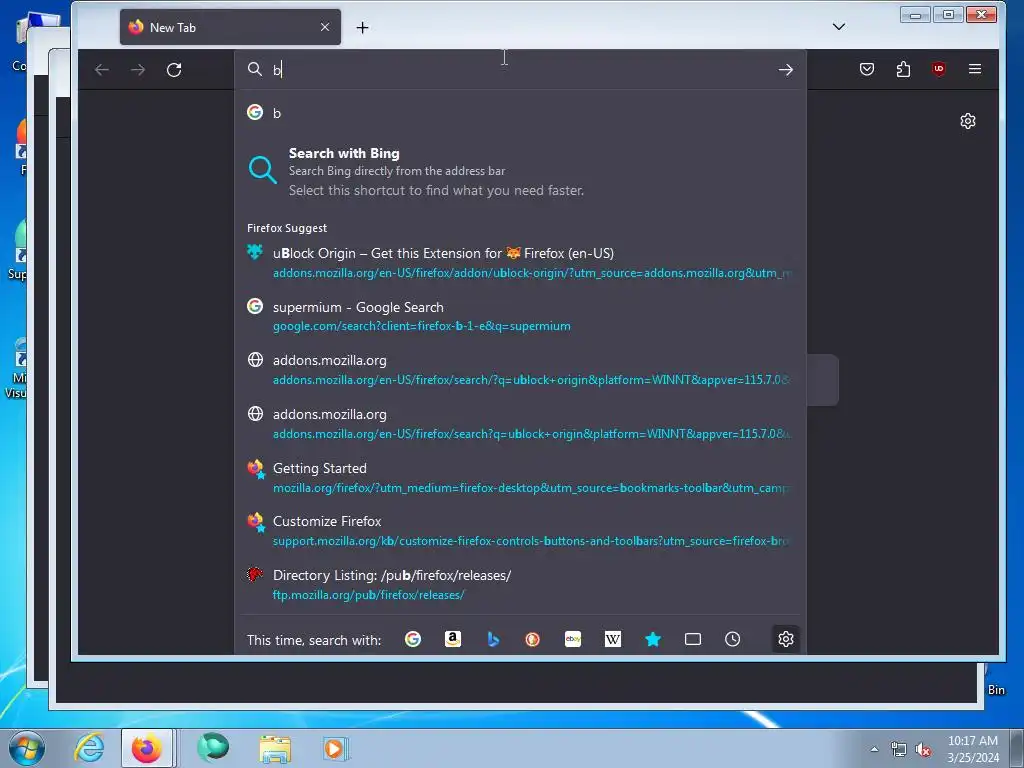Screen dimensions: 1024x768
Task: Open Directory Listing /pub/firefox/releases/ suggestion
Action: click(x=520, y=584)
